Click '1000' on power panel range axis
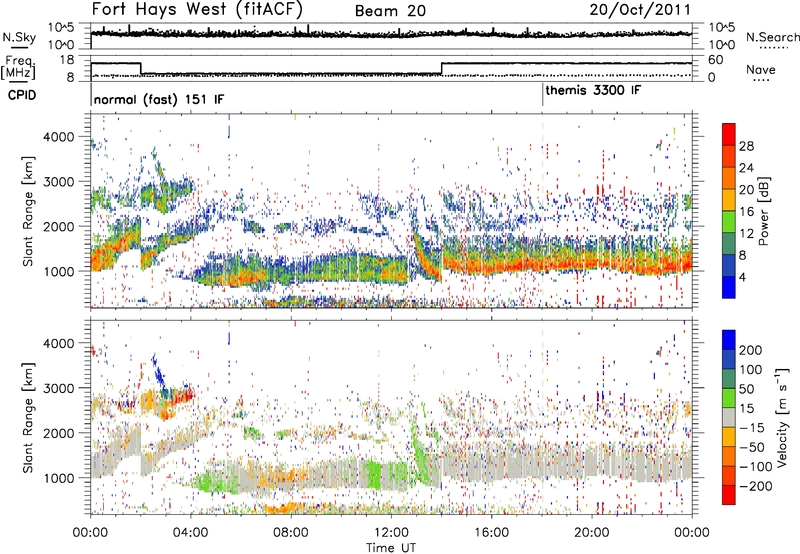 [x=58, y=271]
